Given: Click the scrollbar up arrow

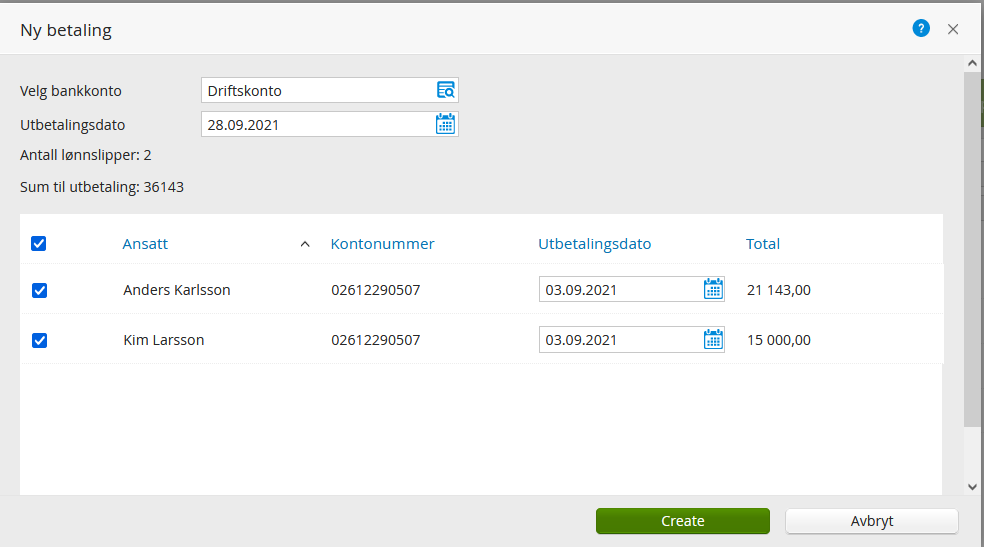Looking at the screenshot, I should pyautogui.click(x=972, y=63).
